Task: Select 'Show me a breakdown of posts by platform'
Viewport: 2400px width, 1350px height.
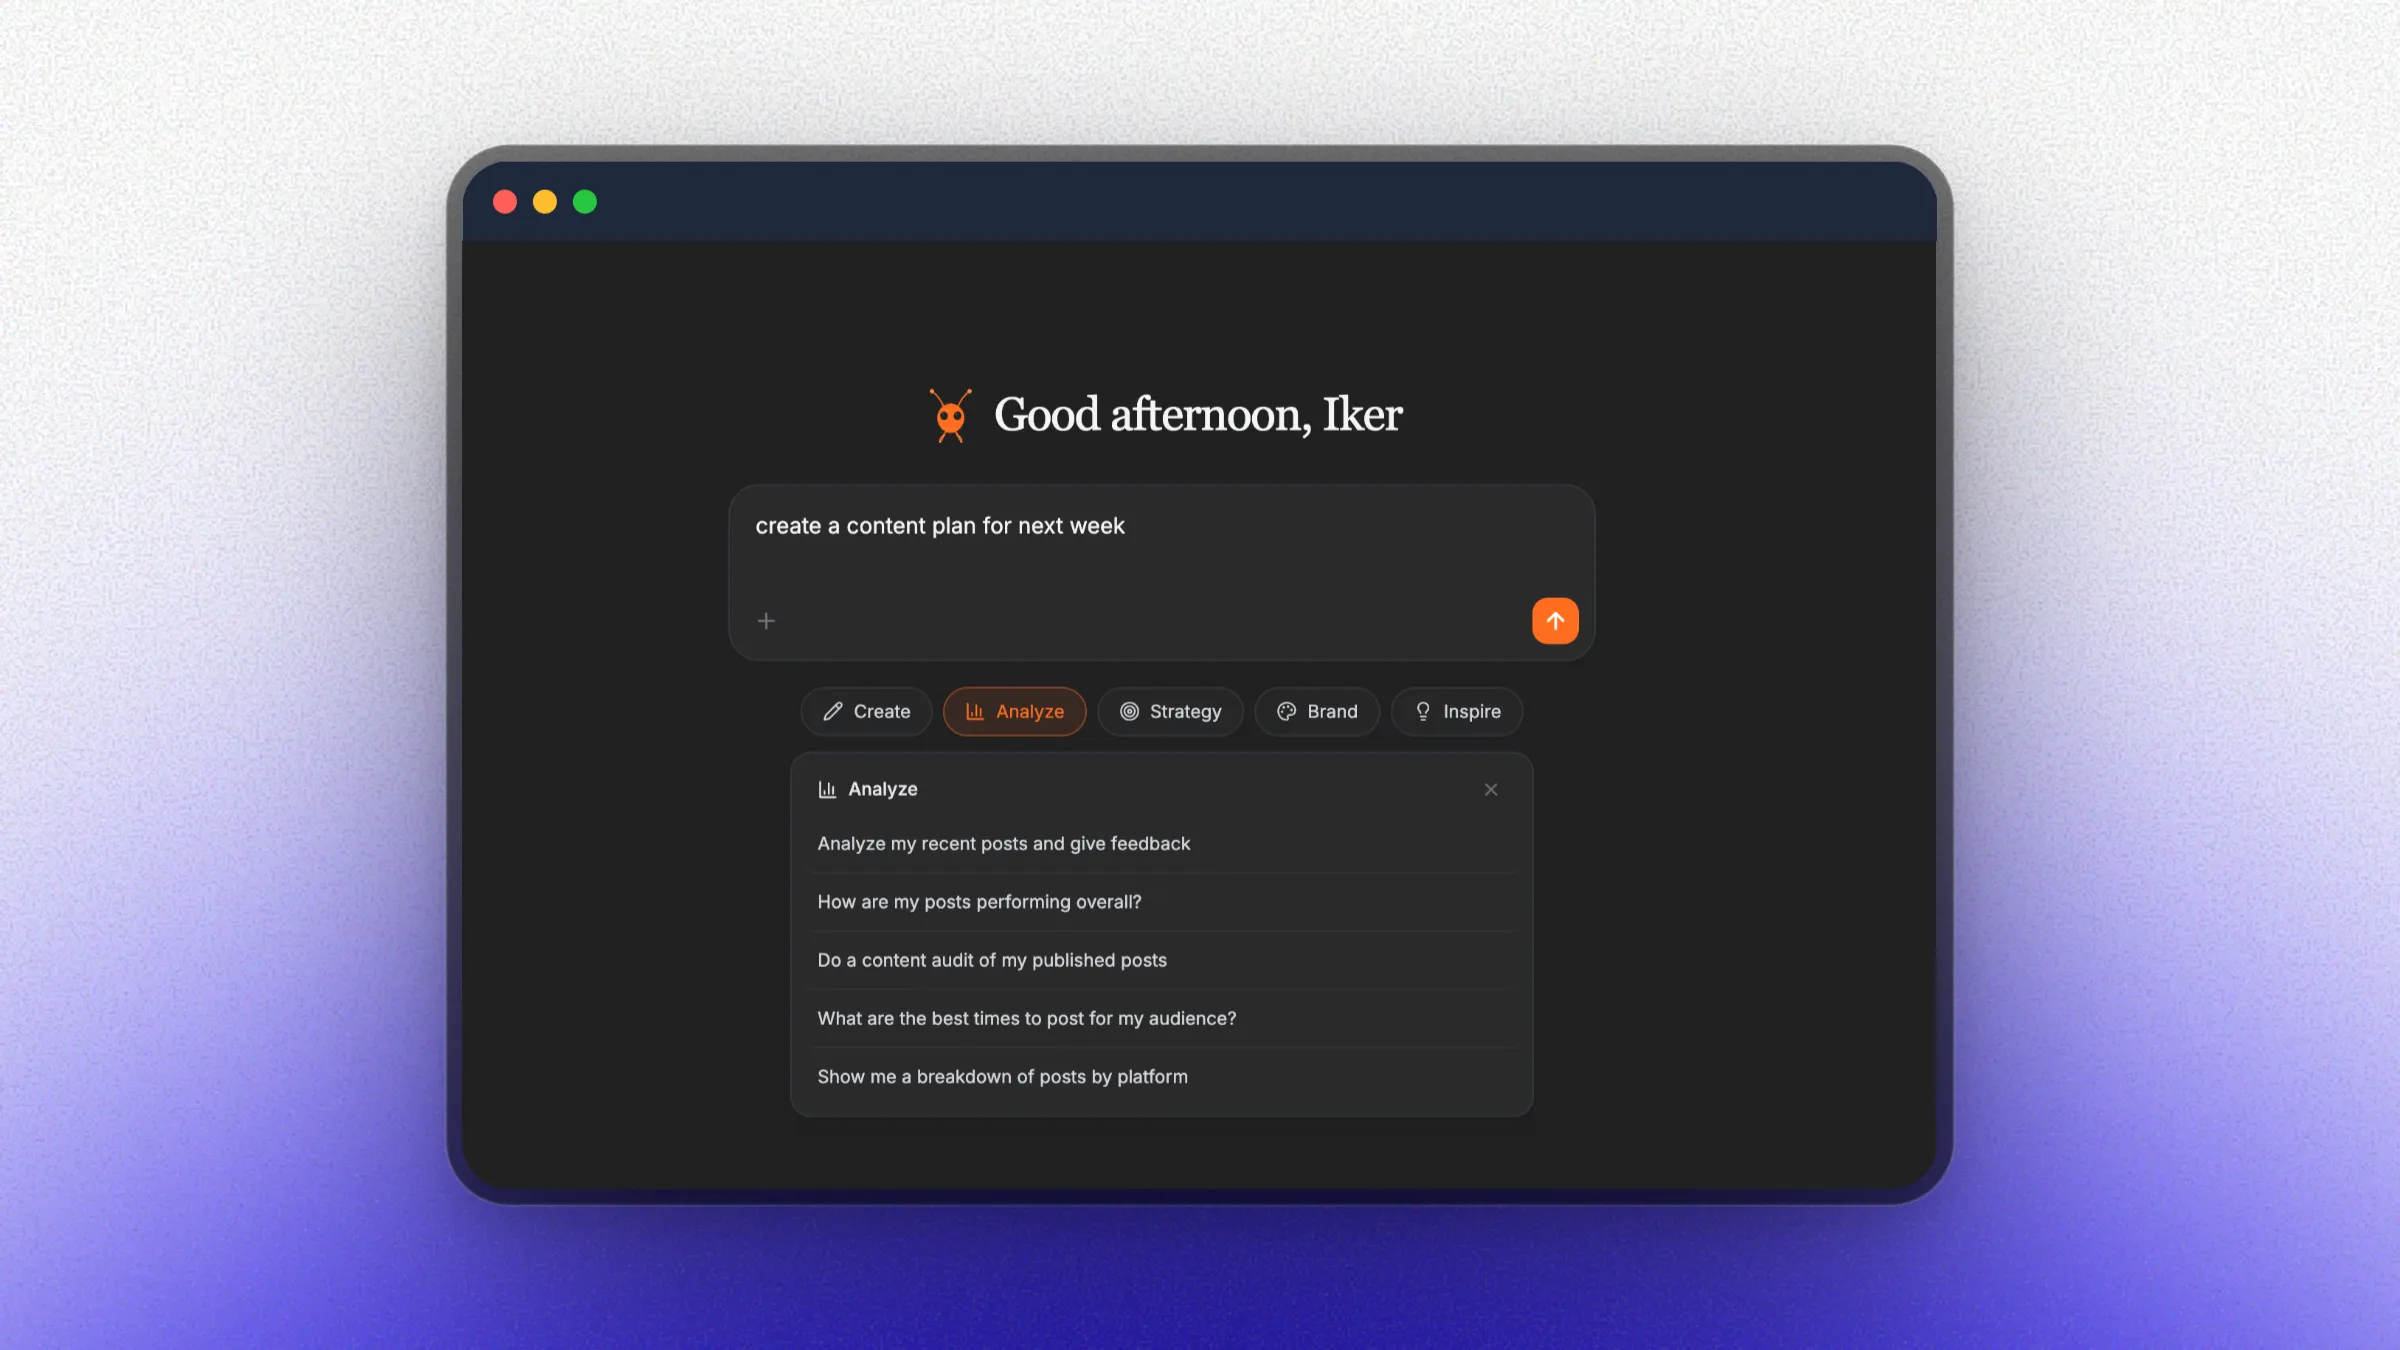Action: tap(1003, 1077)
